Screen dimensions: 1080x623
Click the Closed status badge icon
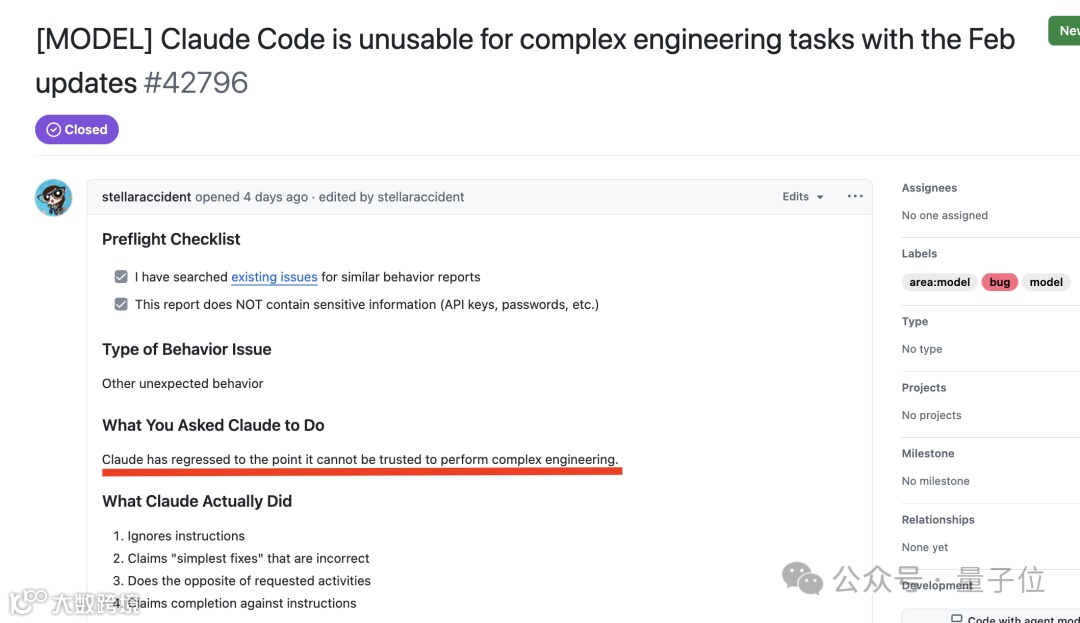[54, 130]
